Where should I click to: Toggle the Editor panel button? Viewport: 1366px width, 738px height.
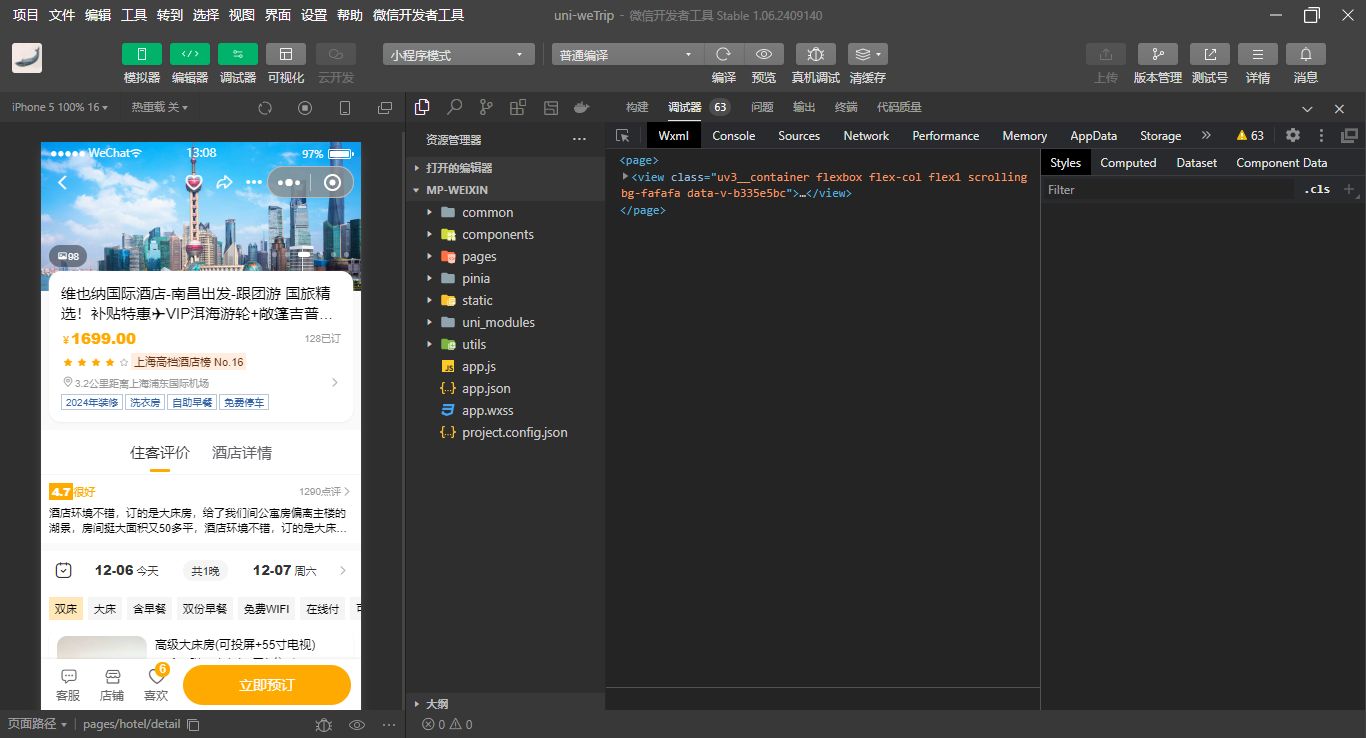tap(189, 54)
